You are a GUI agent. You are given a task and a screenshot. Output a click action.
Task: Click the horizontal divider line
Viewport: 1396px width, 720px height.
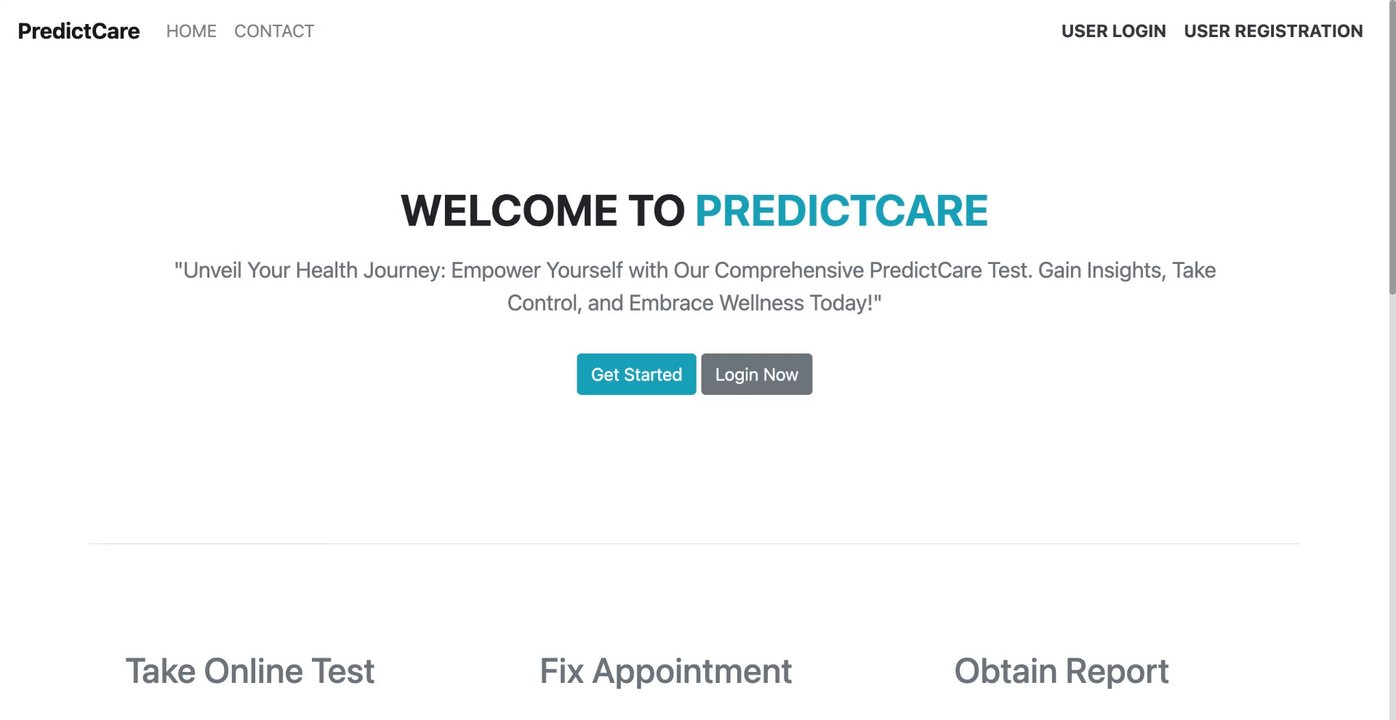[694, 544]
